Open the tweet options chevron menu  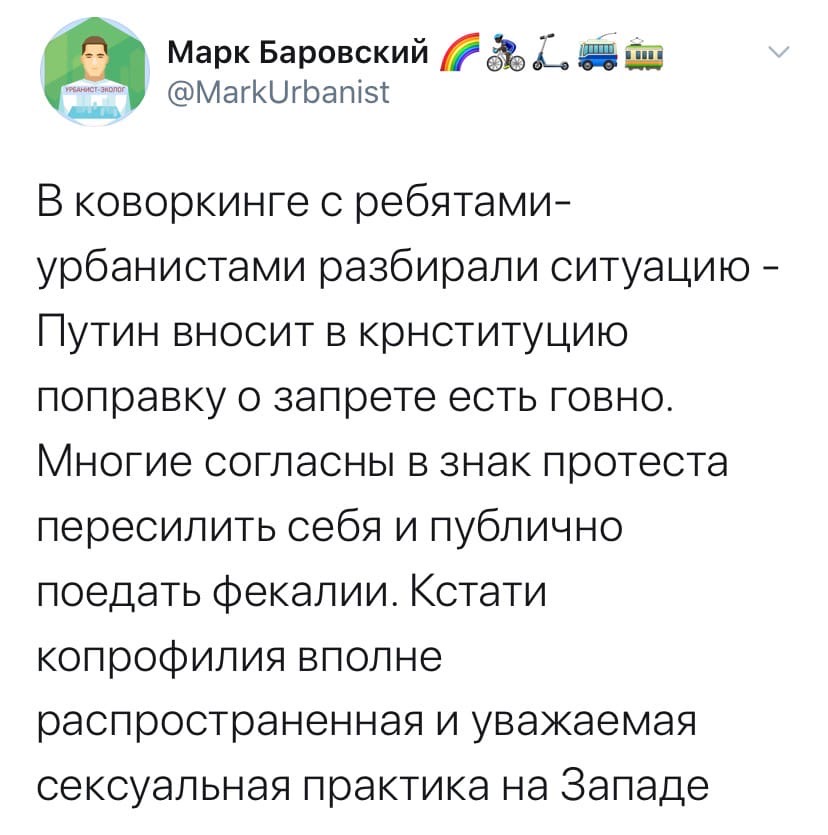tap(779, 52)
